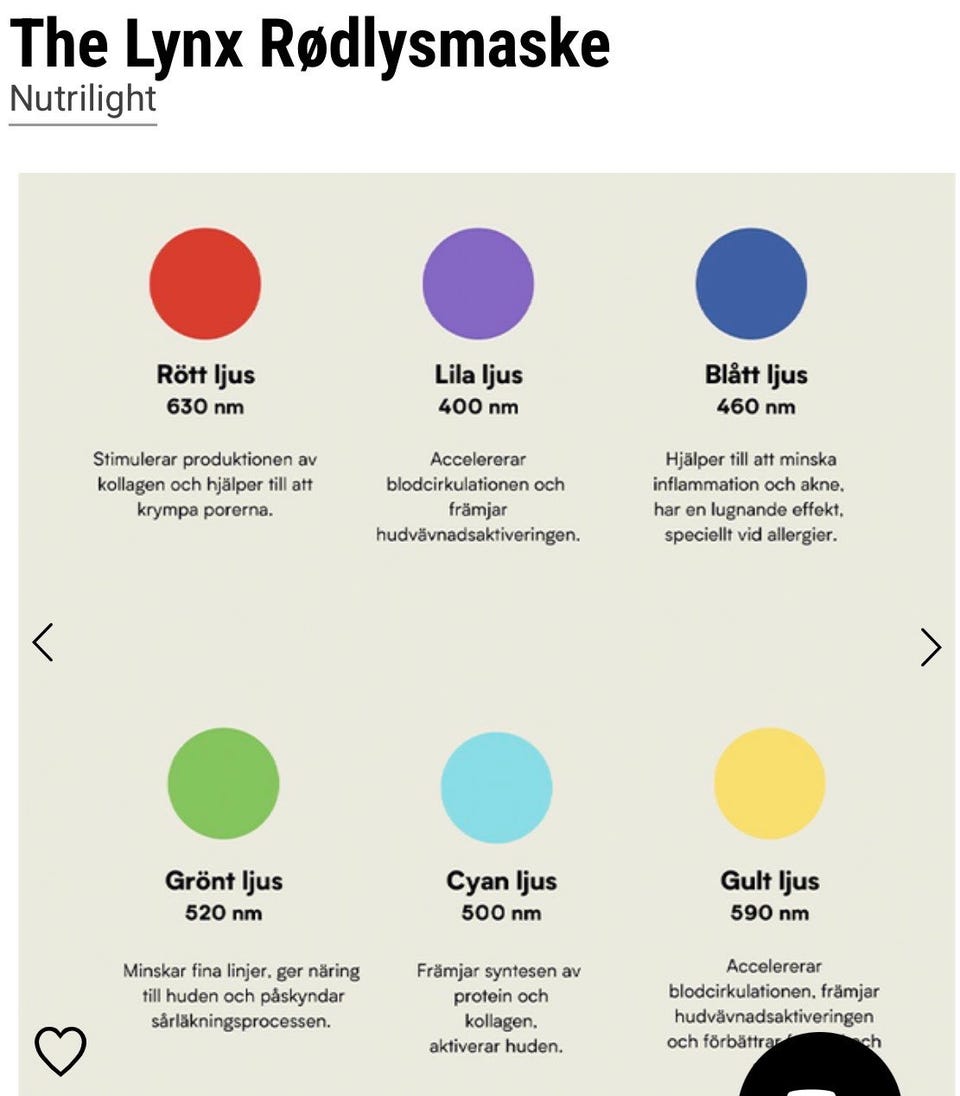Click the yellow light color circle
The height and width of the screenshot is (1096, 960).
(x=769, y=783)
